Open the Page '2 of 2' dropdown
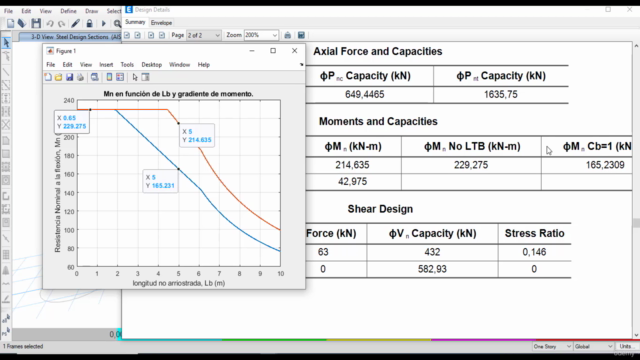 click(x=204, y=35)
